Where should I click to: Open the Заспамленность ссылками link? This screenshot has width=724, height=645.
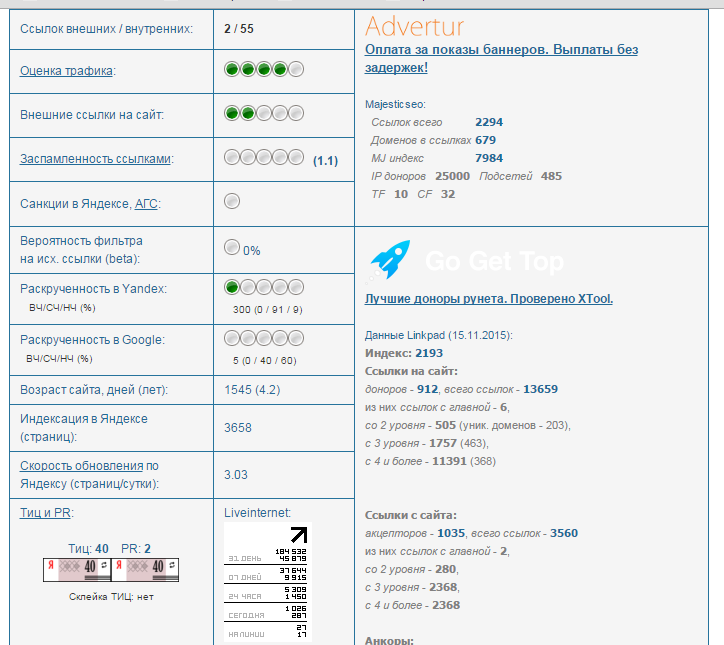tap(96, 159)
